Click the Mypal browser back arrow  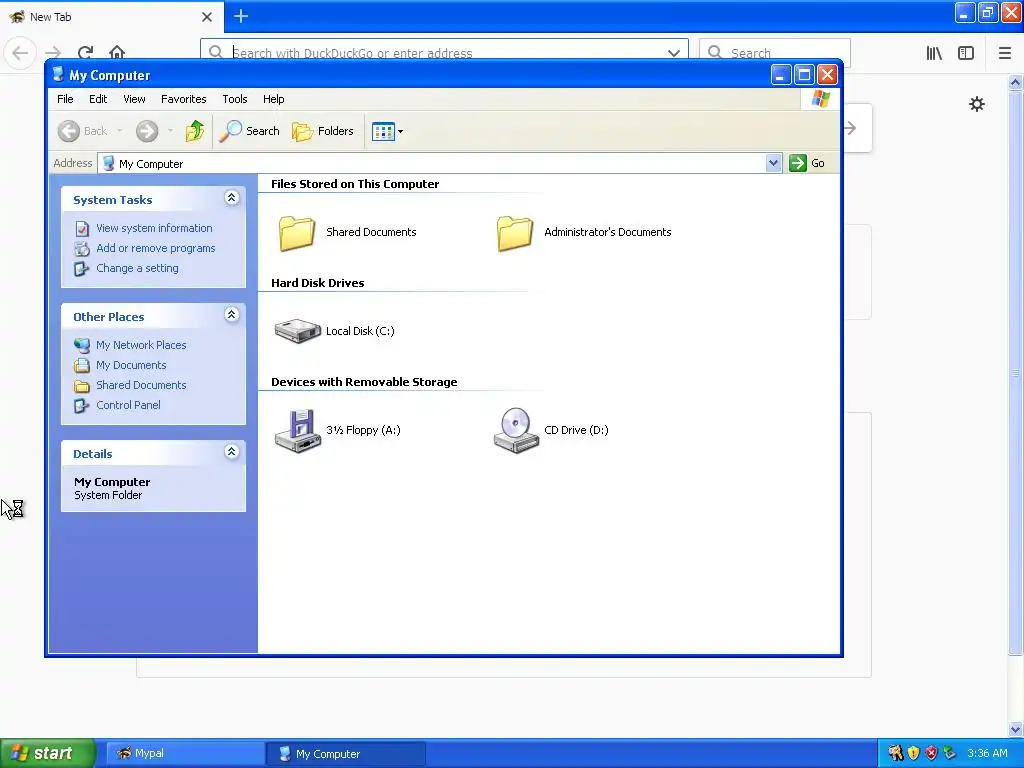20,52
